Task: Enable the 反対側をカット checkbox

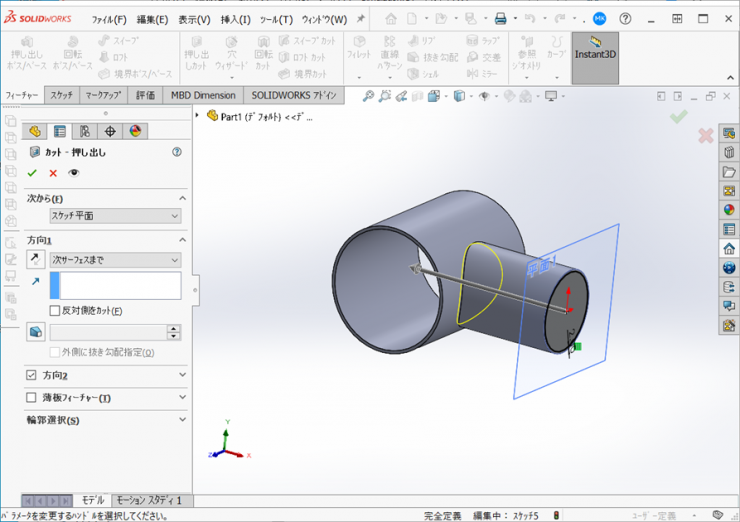Action: coord(55,311)
